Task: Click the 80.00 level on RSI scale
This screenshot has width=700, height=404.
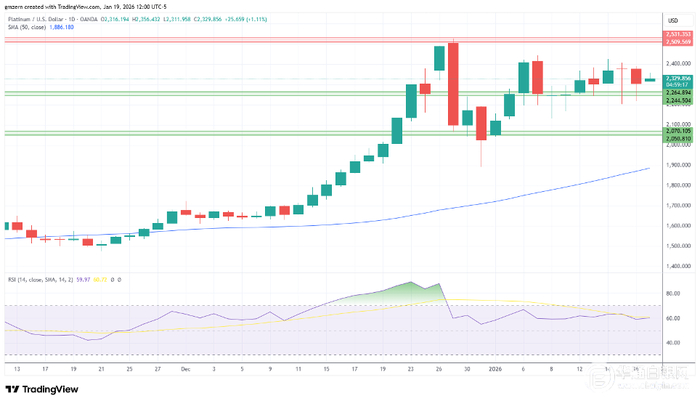Action: (x=673, y=294)
